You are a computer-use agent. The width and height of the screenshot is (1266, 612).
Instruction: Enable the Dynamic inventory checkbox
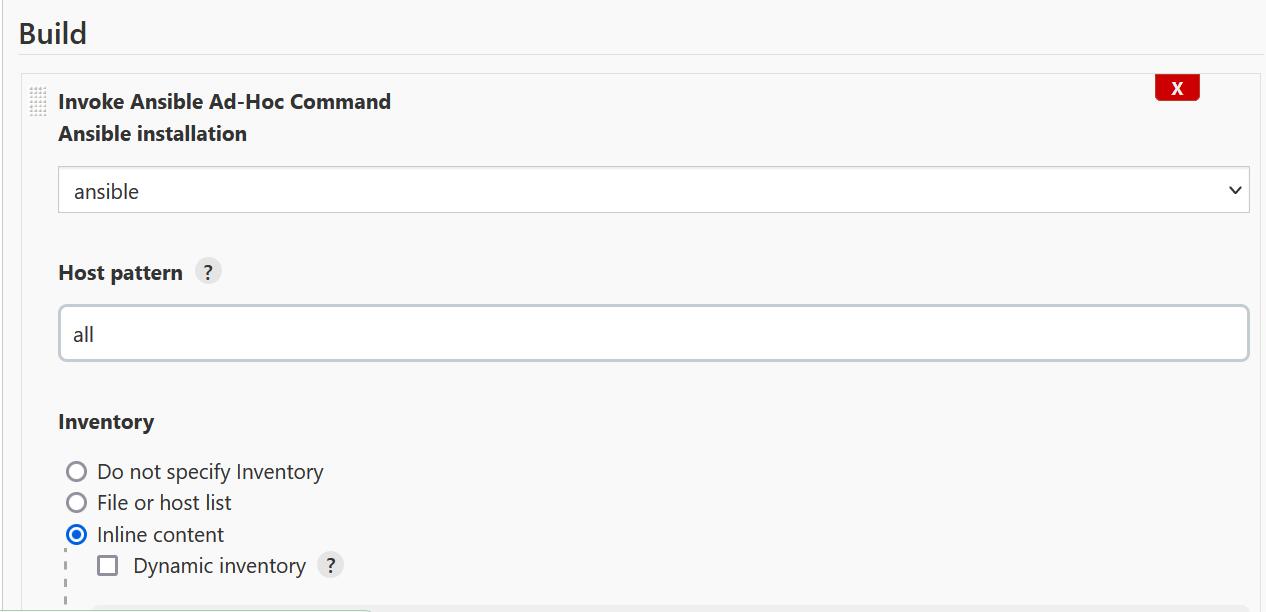(x=108, y=565)
